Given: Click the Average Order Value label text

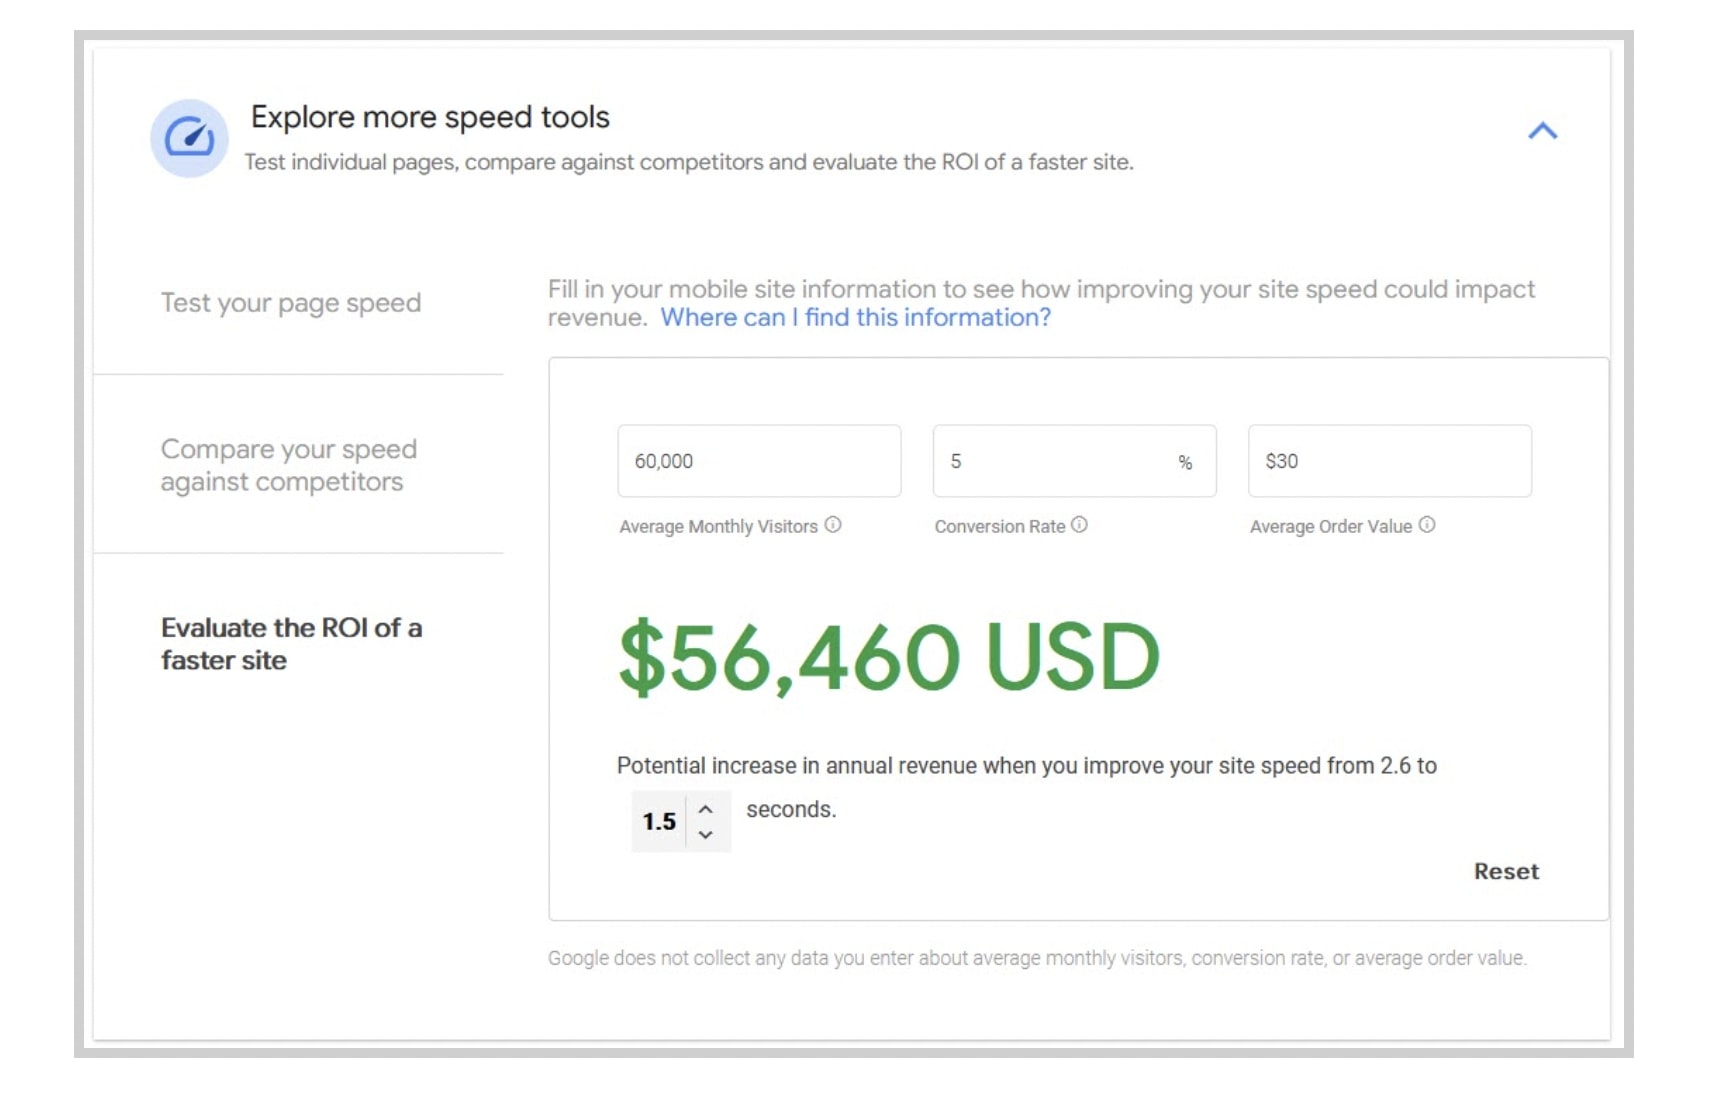Looking at the screenshot, I should click(1331, 527).
